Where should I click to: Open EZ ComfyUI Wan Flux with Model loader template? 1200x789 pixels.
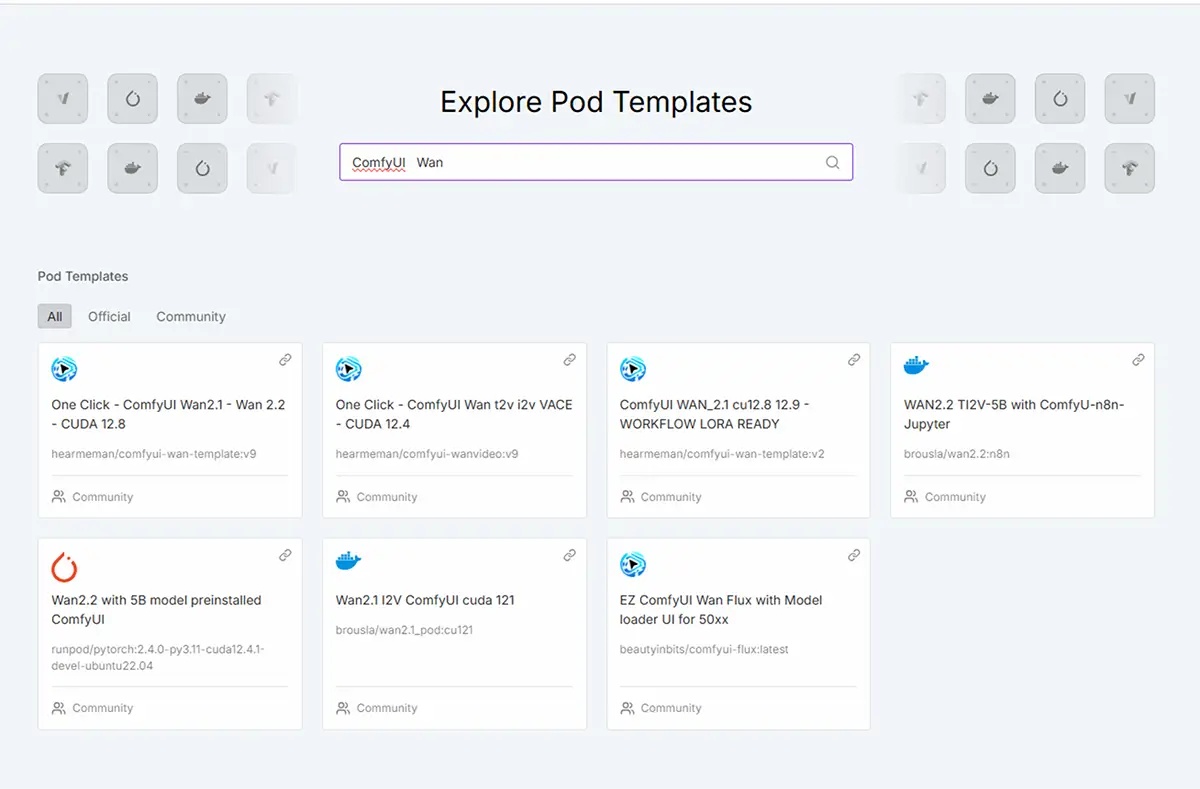721,610
